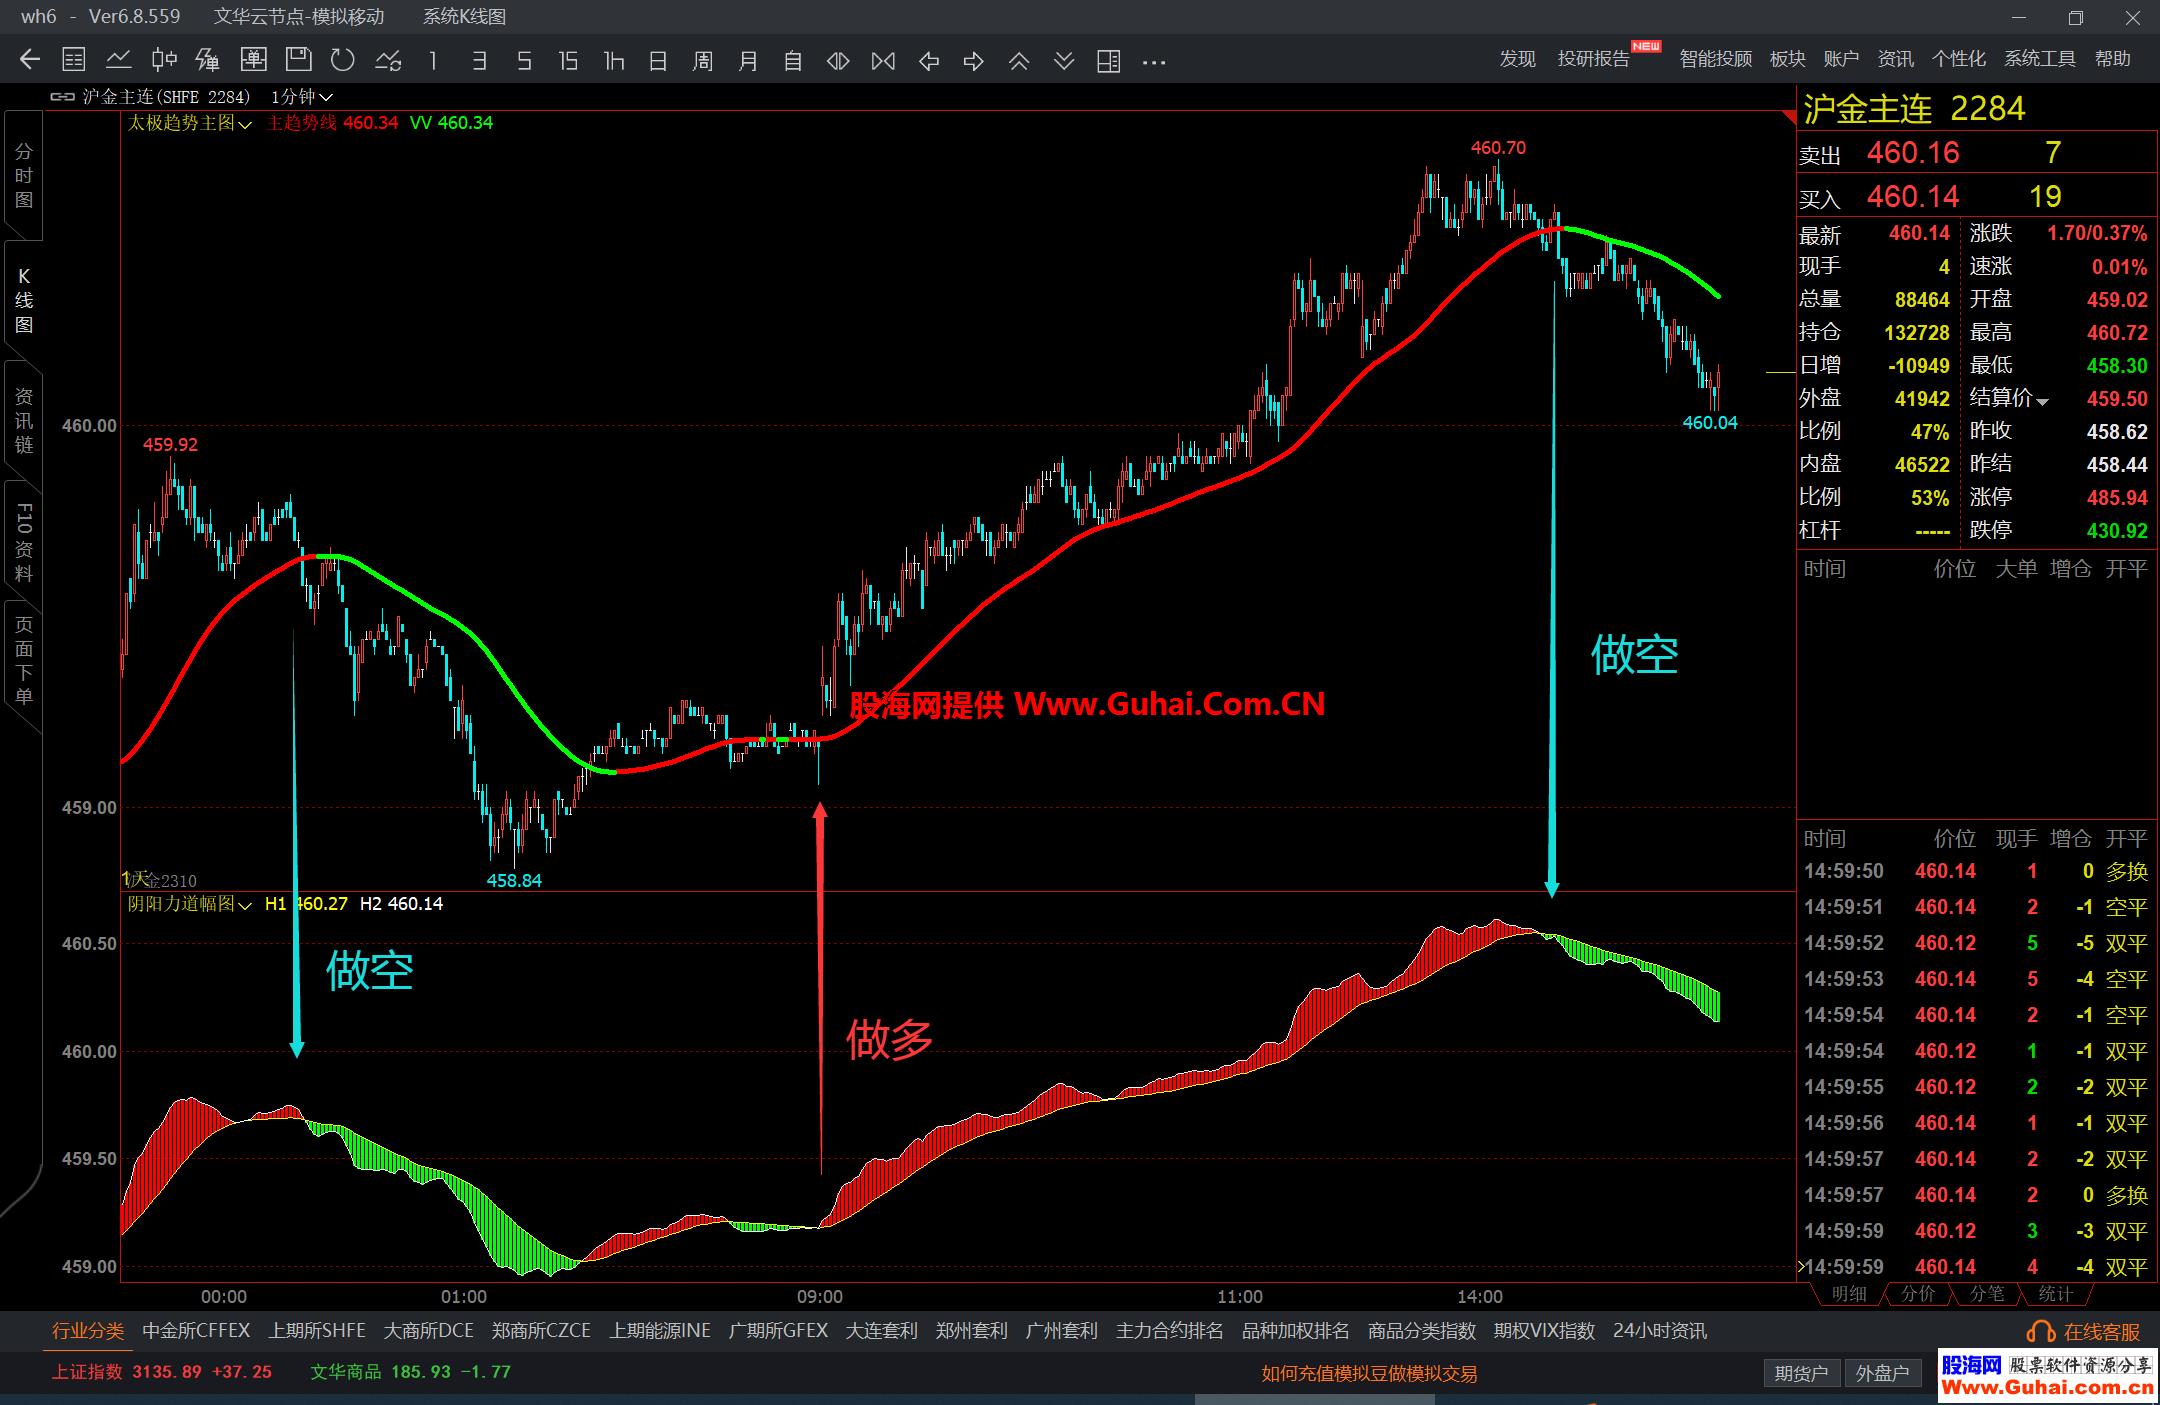This screenshot has height=1405, width=2160.
Task: Open 在线客服 online support link
Action: click(x=2087, y=1332)
